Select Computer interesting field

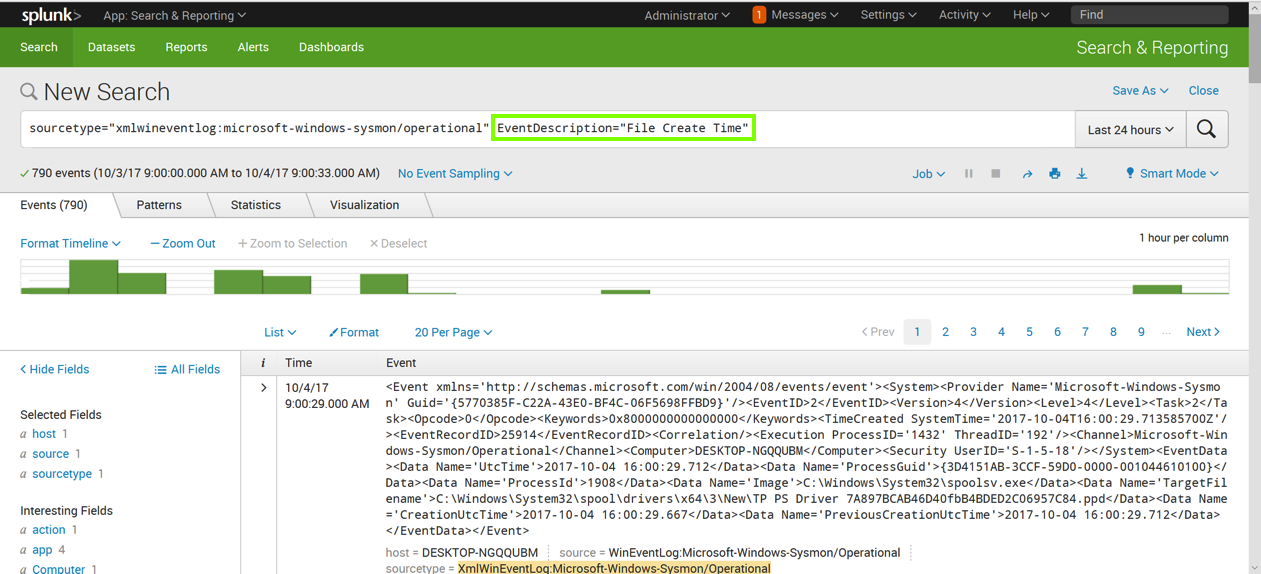(58, 568)
